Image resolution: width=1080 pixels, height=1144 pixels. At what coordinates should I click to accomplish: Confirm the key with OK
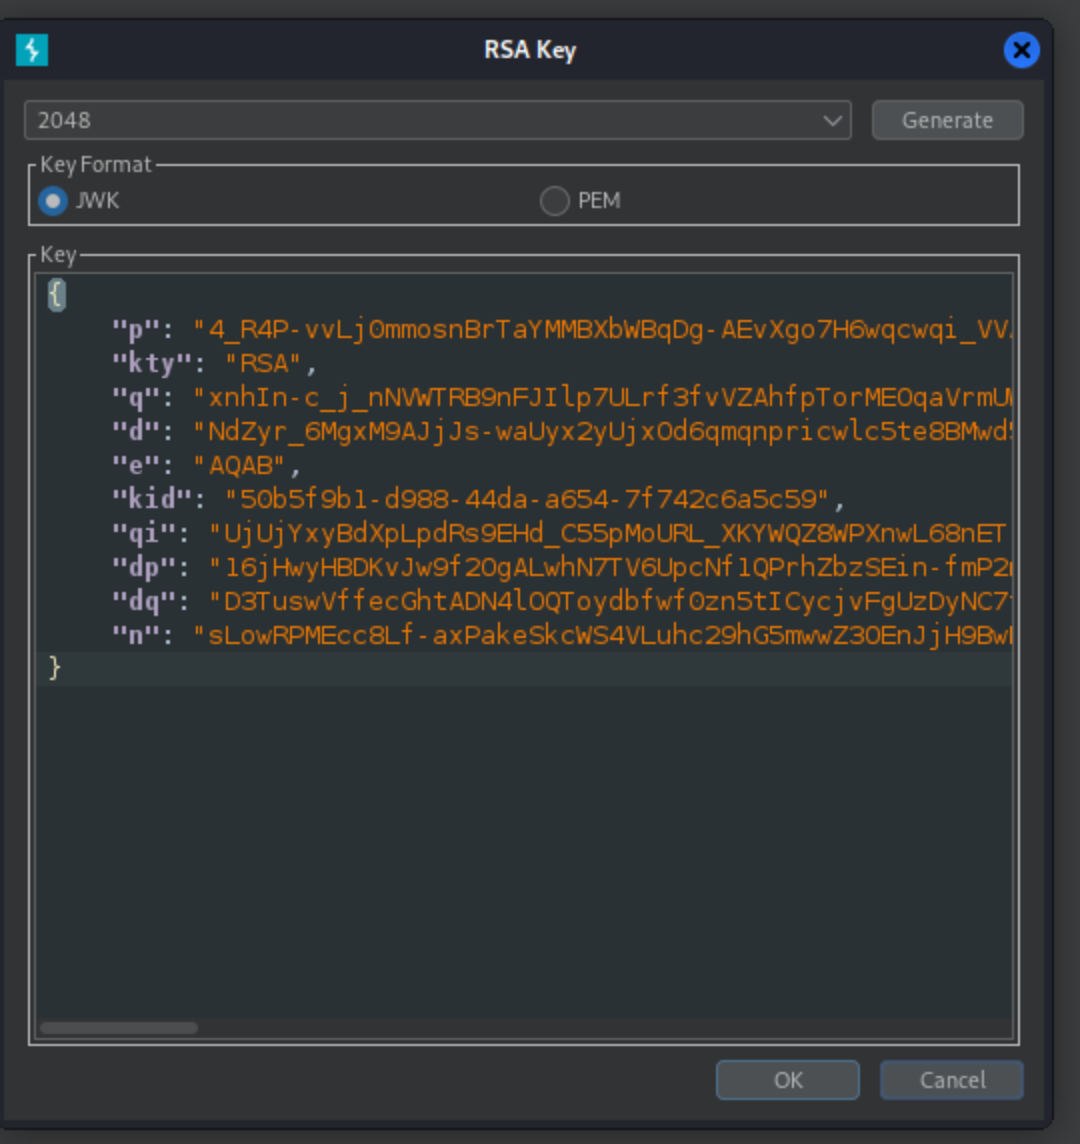pos(787,1080)
